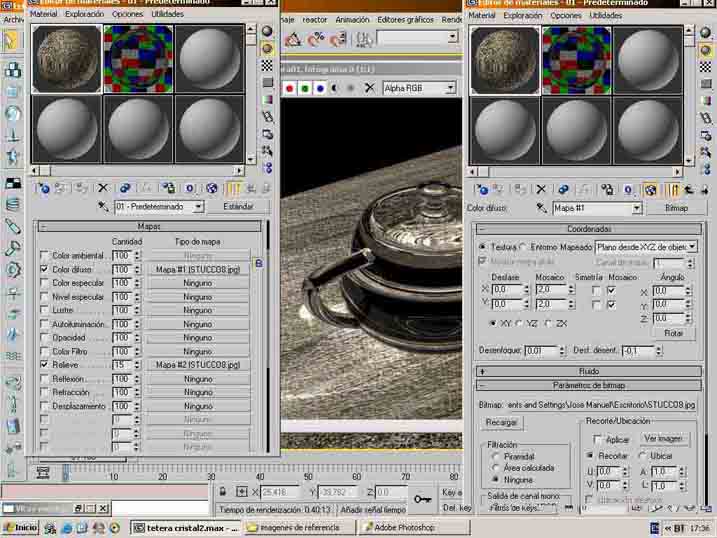Click the selection lock icon in status bar

pos(222,492)
